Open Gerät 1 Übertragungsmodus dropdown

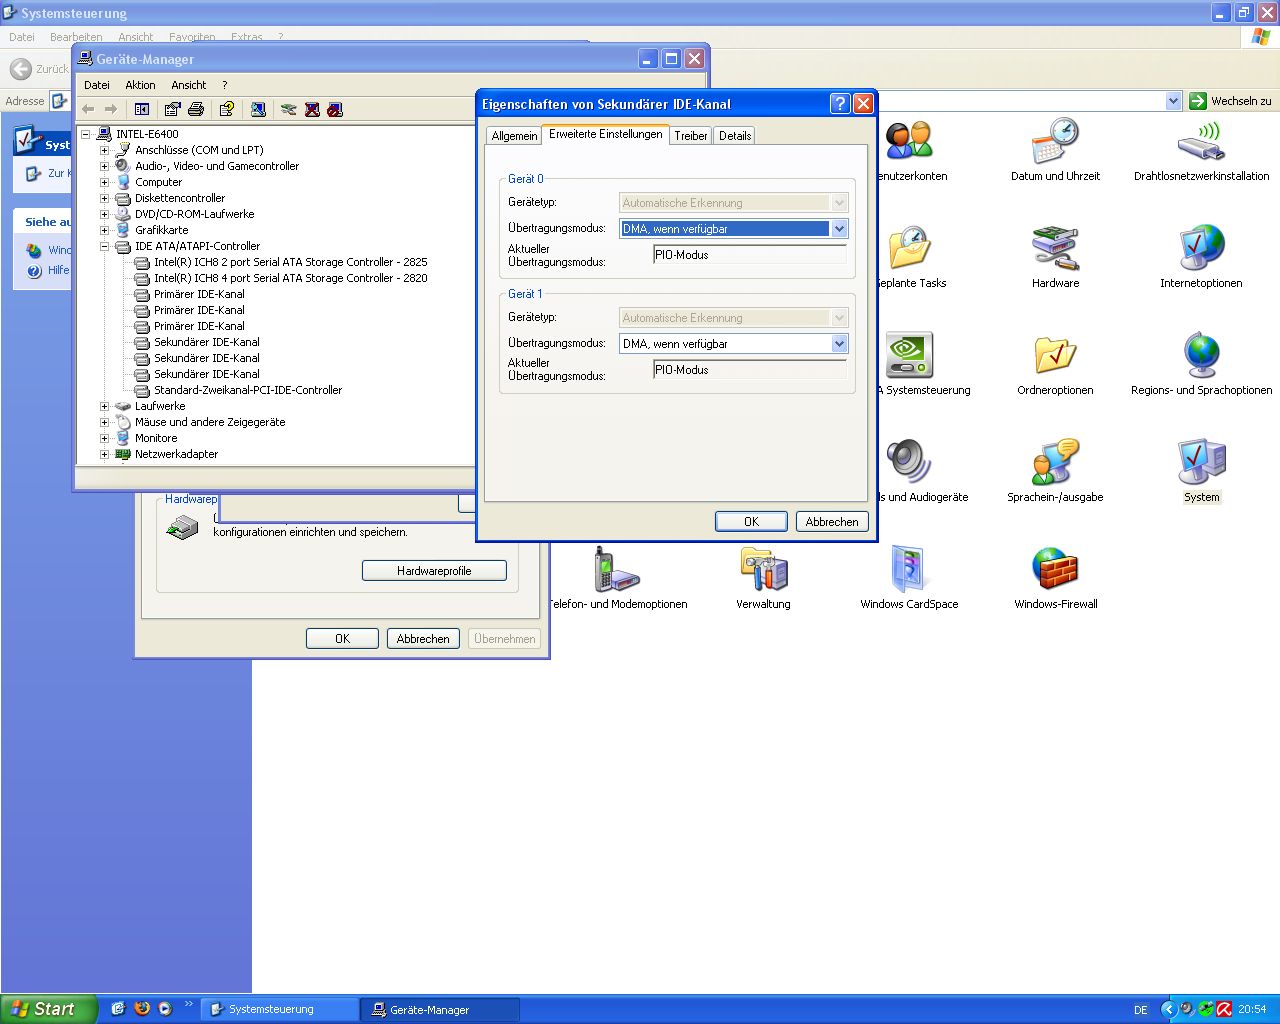click(x=839, y=343)
